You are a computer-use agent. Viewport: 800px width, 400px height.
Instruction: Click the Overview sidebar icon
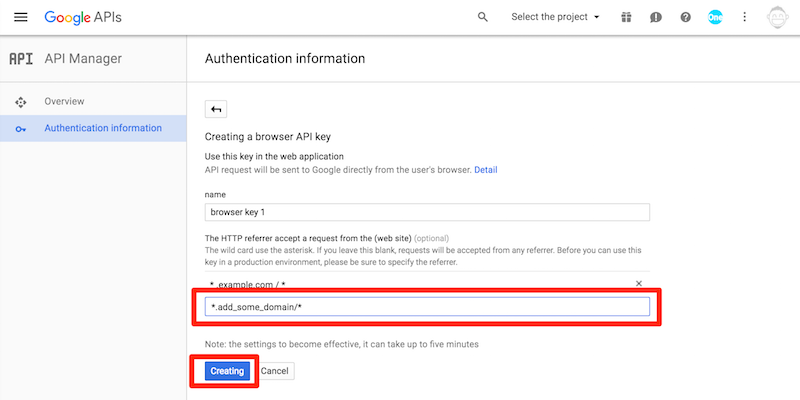pyautogui.click(x=20, y=102)
